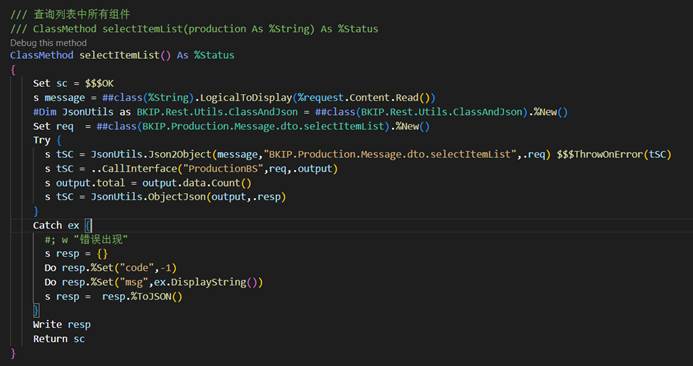The width and height of the screenshot is (693, 366).
Task: Click 's resp = {}' line
Action: (76, 254)
